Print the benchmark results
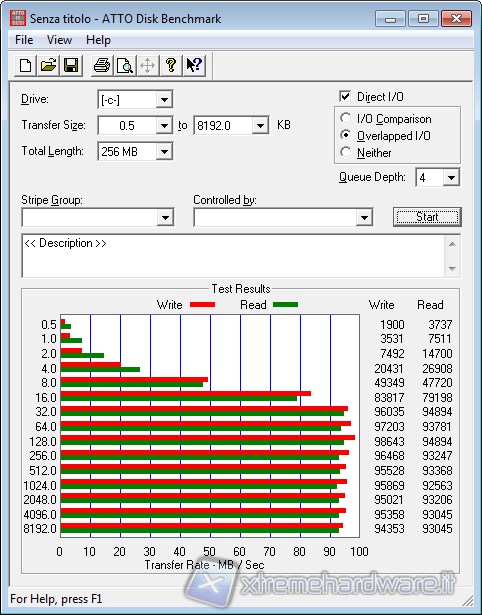Viewport: 482px width, 615px height. pyautogui.click(x=102, y=65)
